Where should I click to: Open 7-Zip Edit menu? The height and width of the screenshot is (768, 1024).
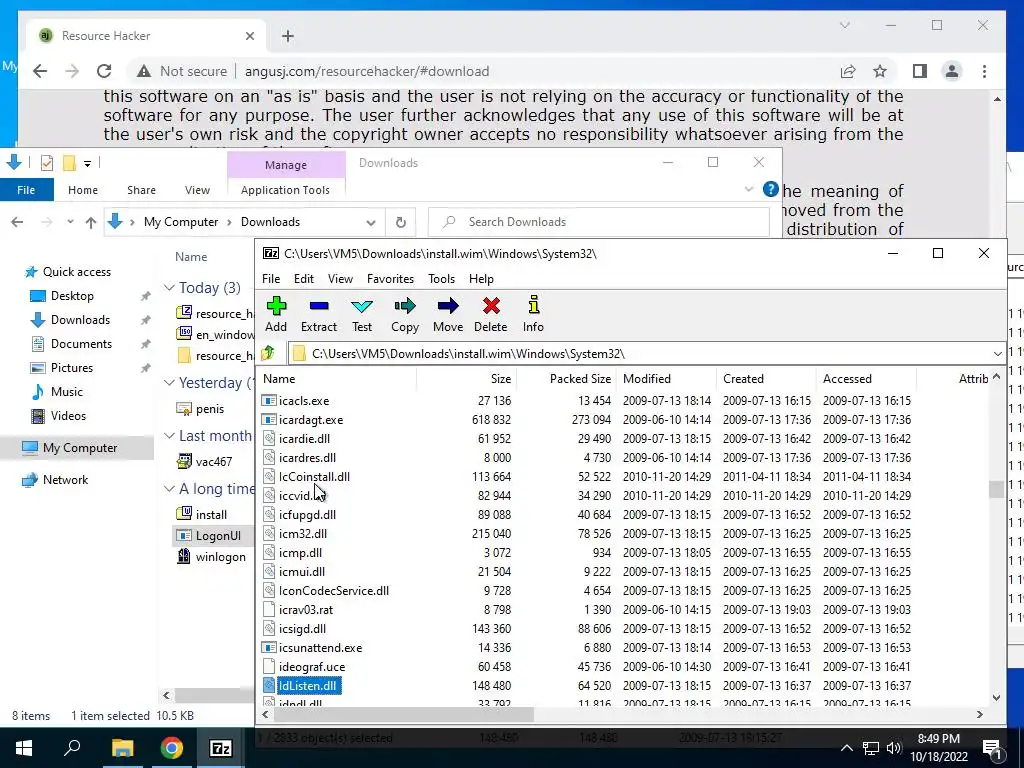coord(304,279)
